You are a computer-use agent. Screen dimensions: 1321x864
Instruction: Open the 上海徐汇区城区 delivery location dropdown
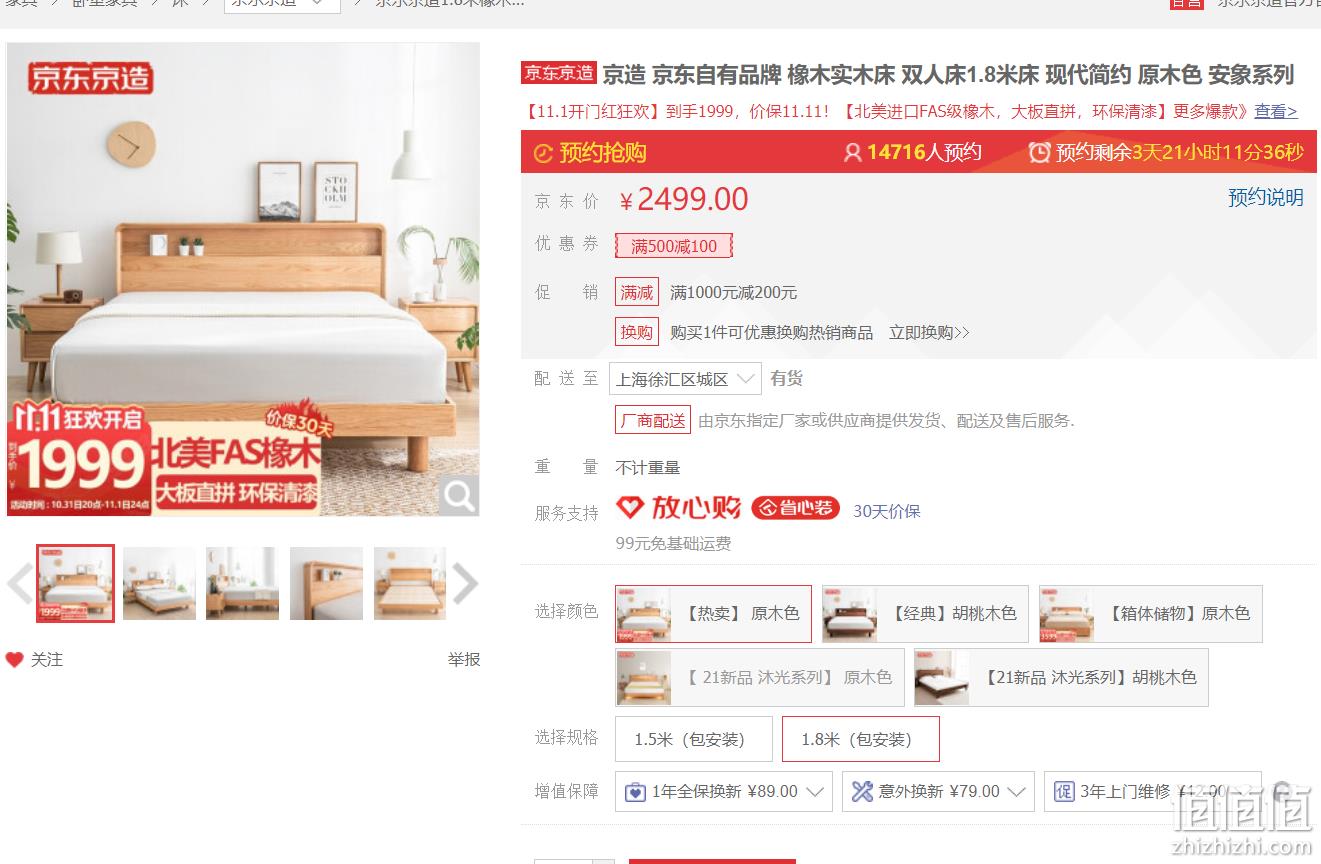[x=685, y=379]
